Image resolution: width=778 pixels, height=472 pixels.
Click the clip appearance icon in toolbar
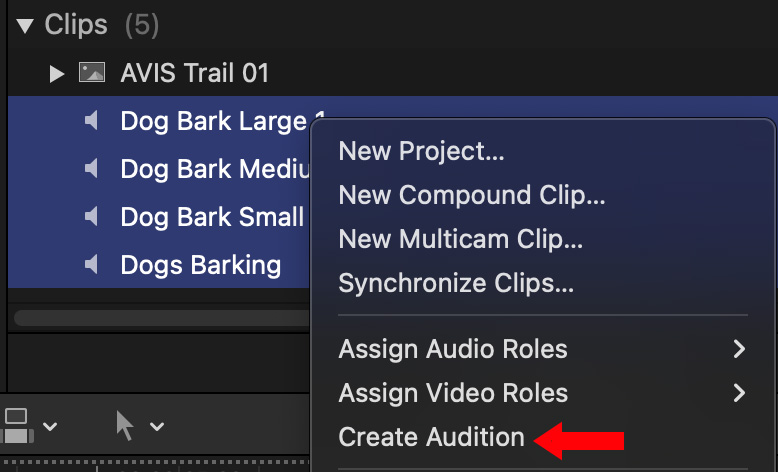[x=17, y=426]
